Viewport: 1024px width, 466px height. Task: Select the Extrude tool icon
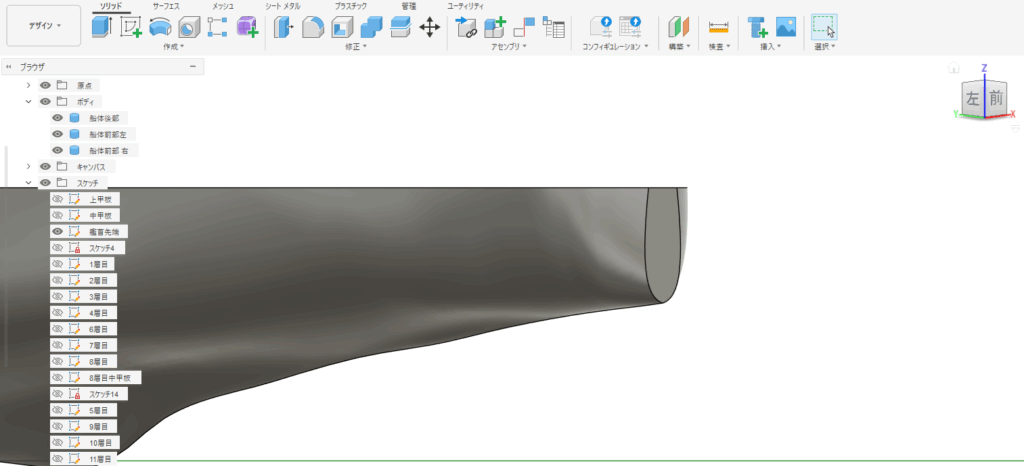click(102, 28)
